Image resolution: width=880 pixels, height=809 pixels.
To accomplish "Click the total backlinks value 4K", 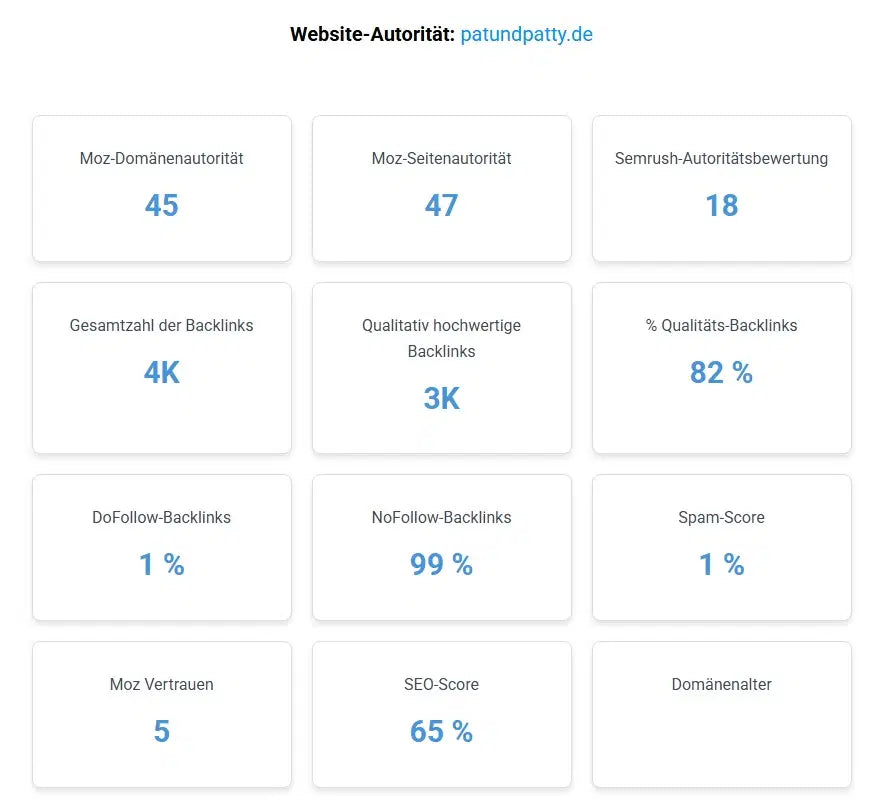I will coord(162,372).
